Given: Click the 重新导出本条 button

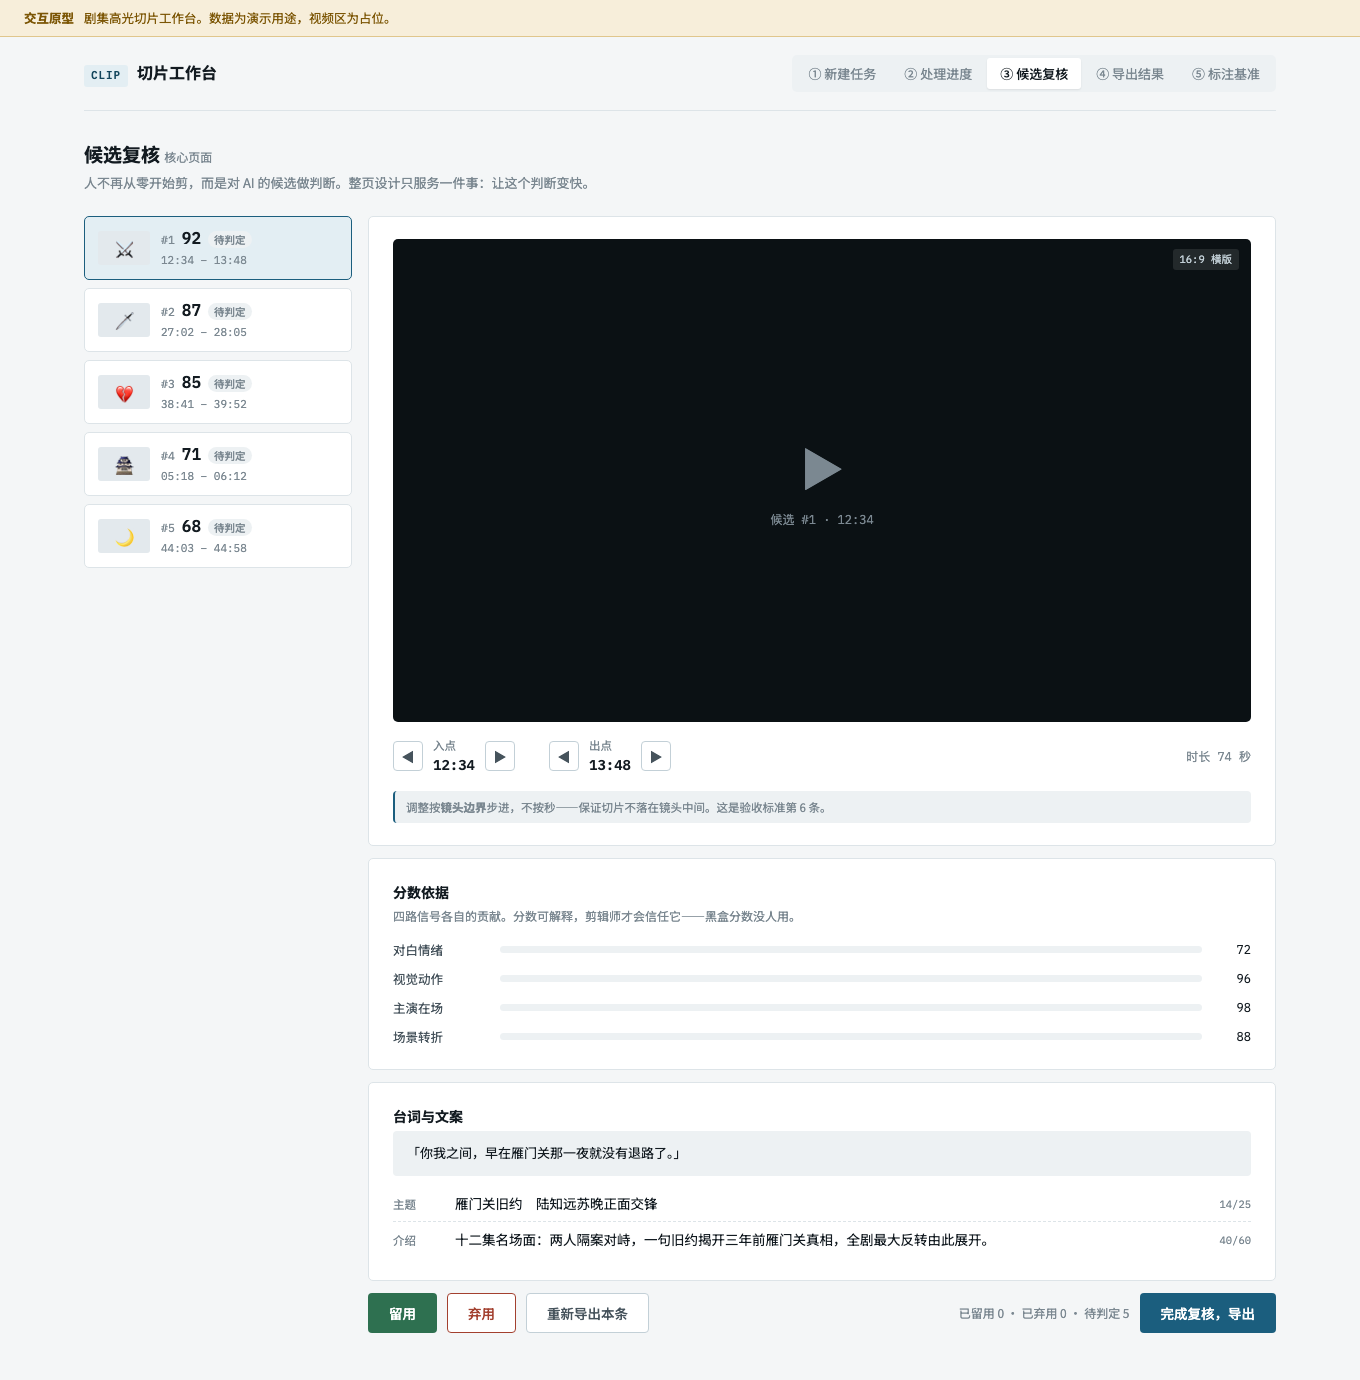Looking at the screenshot, I should 587,1313.
